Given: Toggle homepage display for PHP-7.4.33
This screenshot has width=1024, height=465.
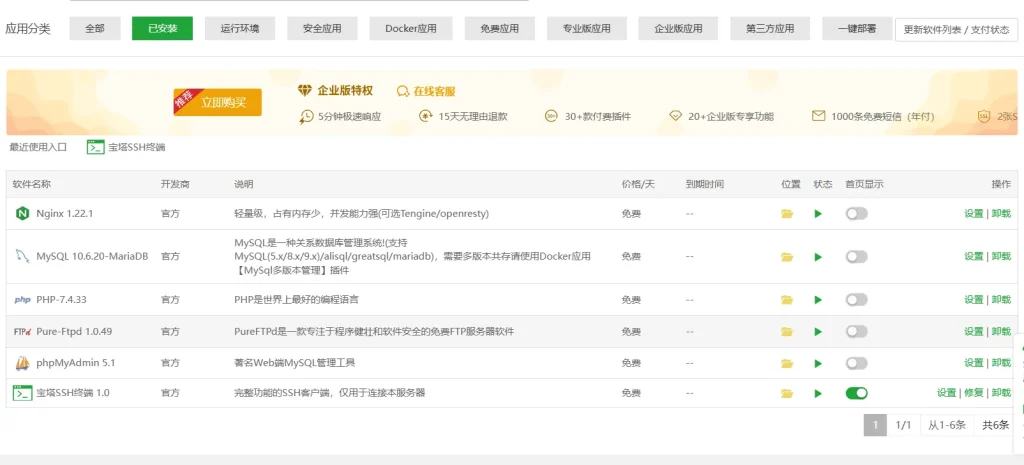Looking at the screenshot, I should click(856, 300).
